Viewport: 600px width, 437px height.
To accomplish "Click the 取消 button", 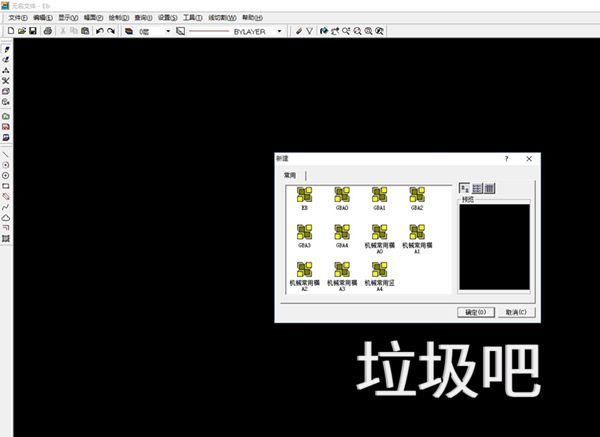I will pos(515,312).
